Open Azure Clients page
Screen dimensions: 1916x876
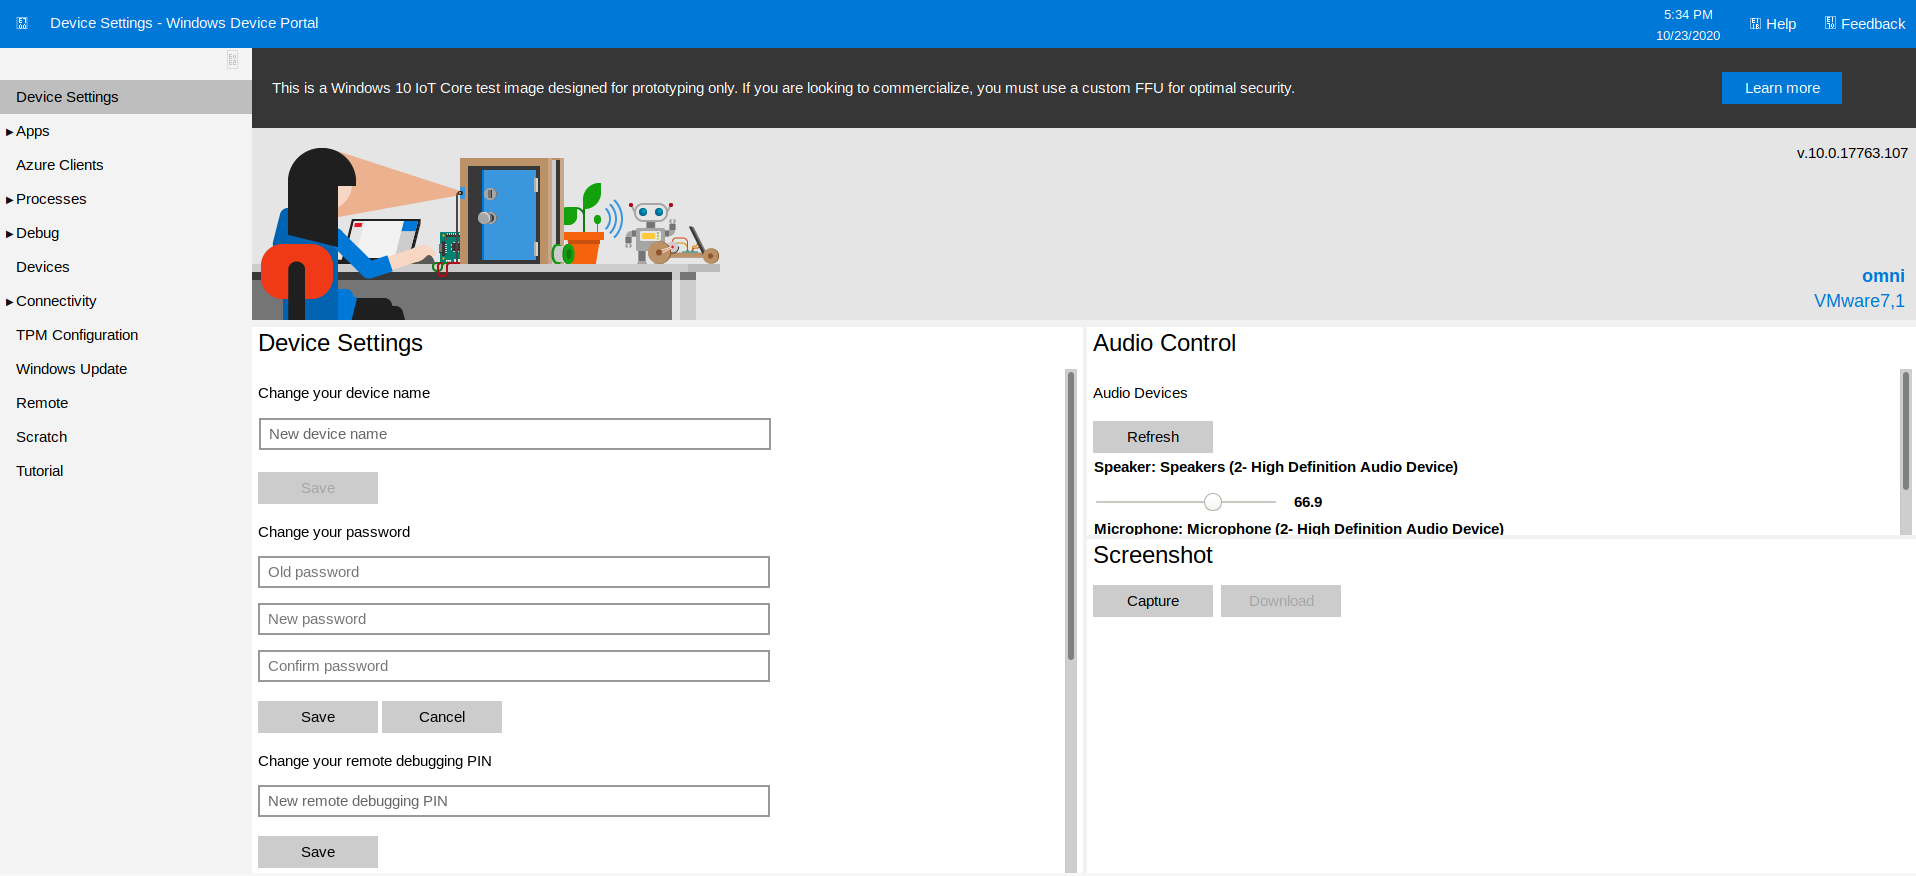pos(59,165)
